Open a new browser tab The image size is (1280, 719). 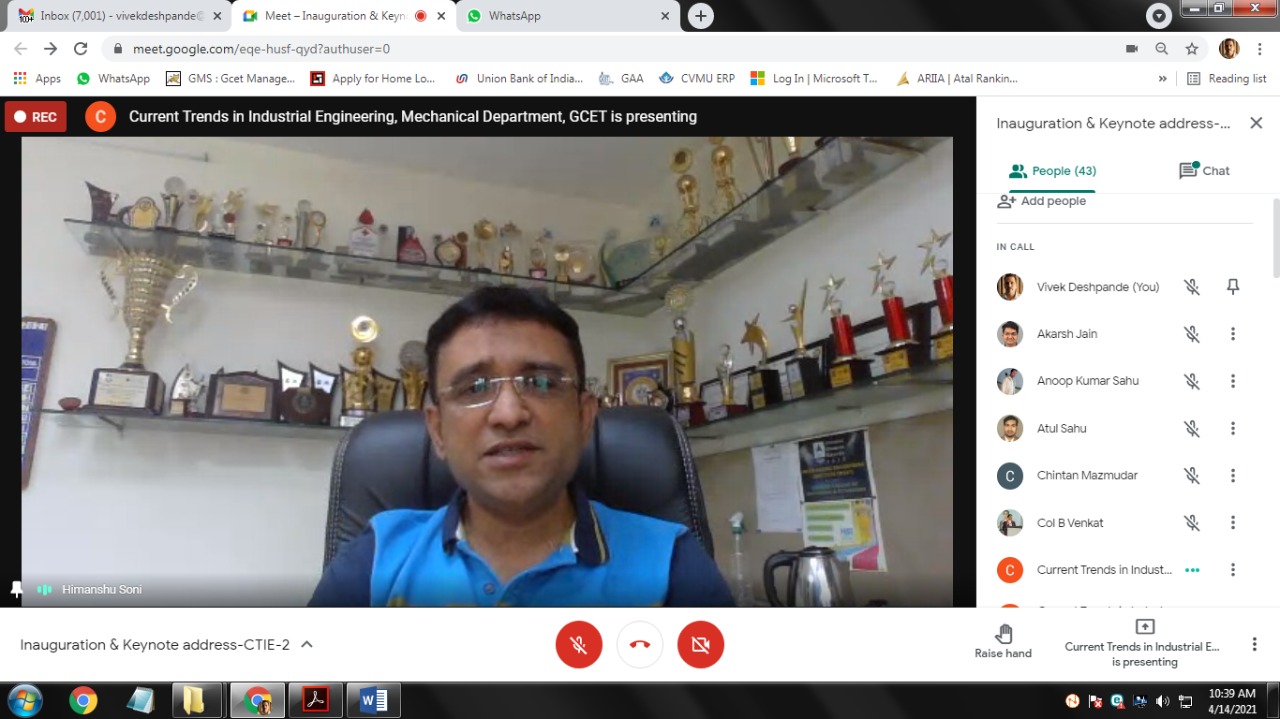pyautogui.click(x=701, y=16)
